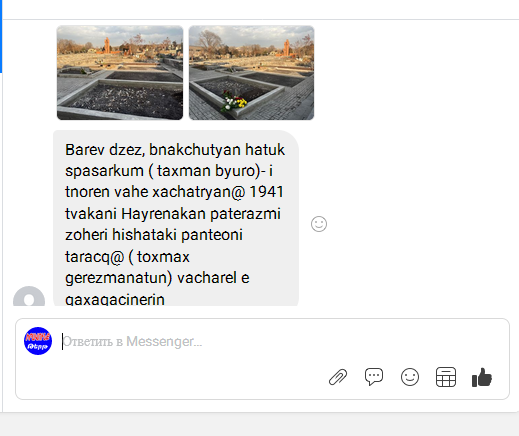519x436 pixels.
Task: Open the left cemetery photo
Action: coord(120,73)
